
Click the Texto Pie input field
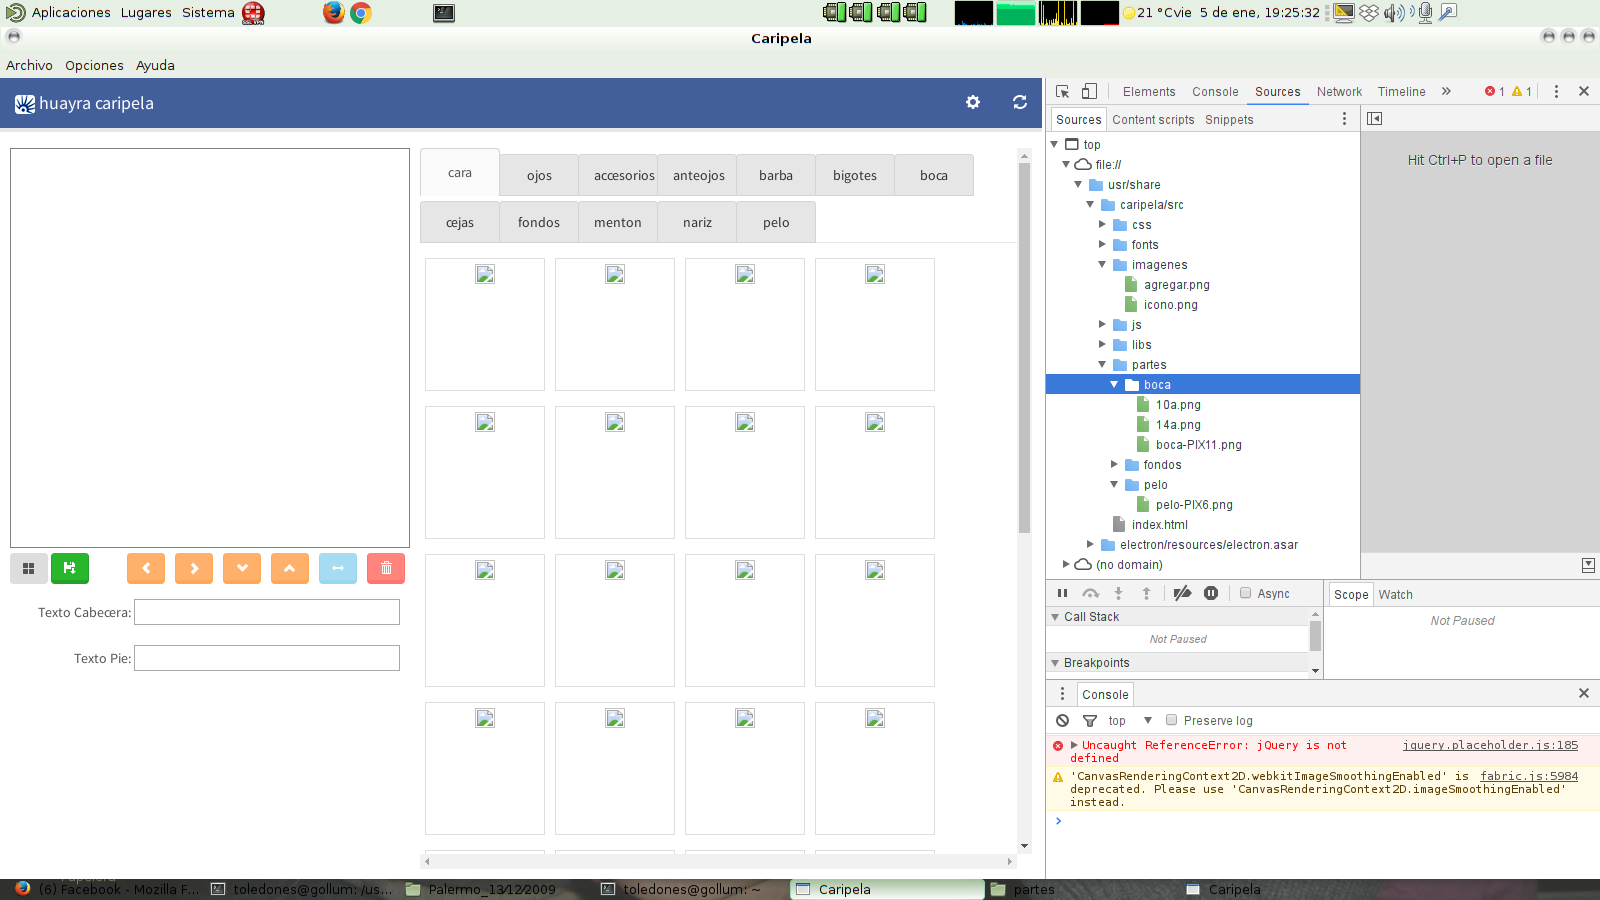267,658
